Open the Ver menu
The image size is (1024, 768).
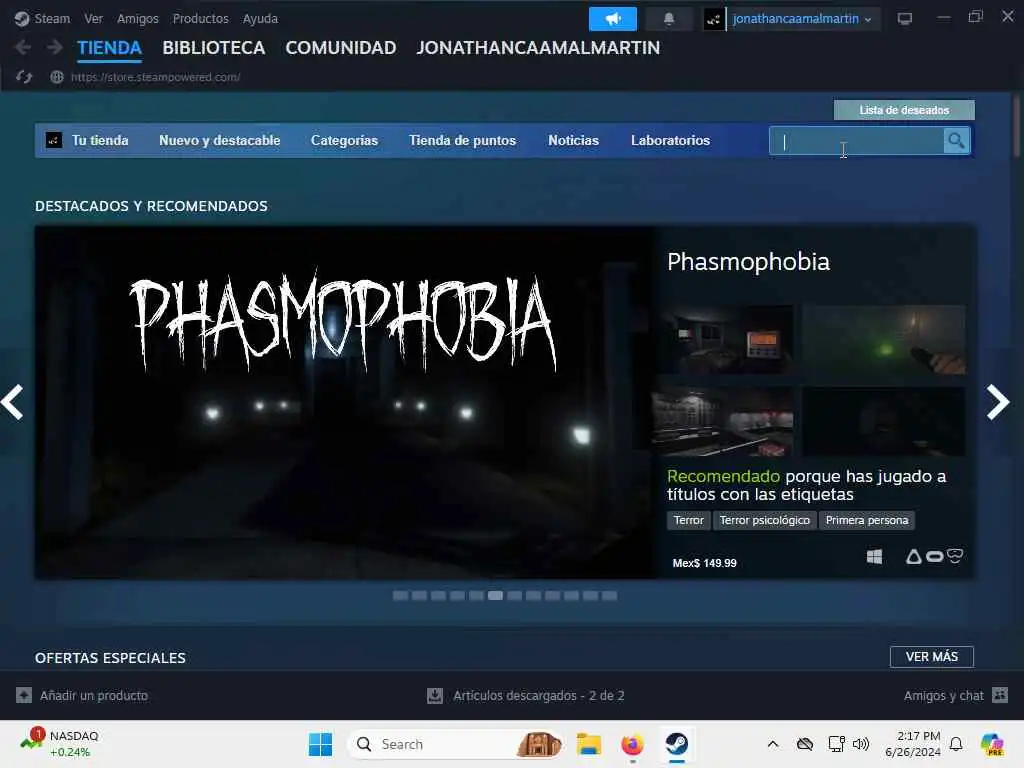pos(93,18)
